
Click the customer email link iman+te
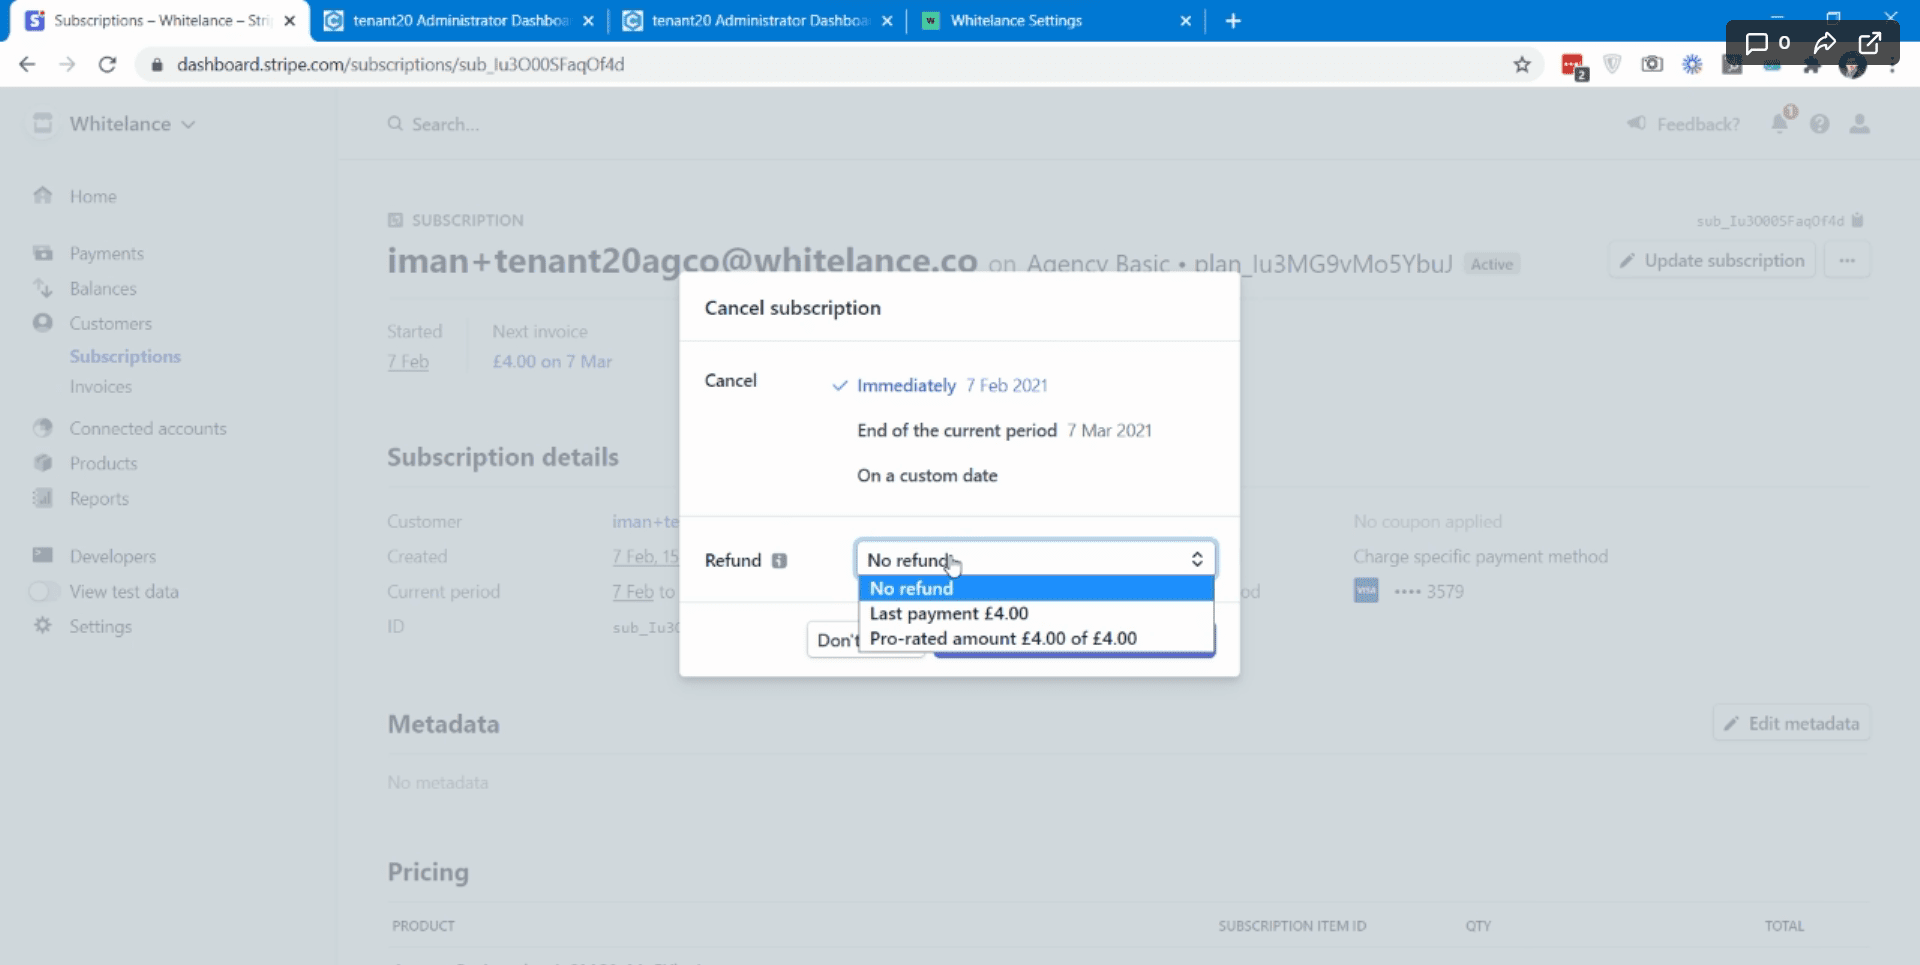pos(645,521)
